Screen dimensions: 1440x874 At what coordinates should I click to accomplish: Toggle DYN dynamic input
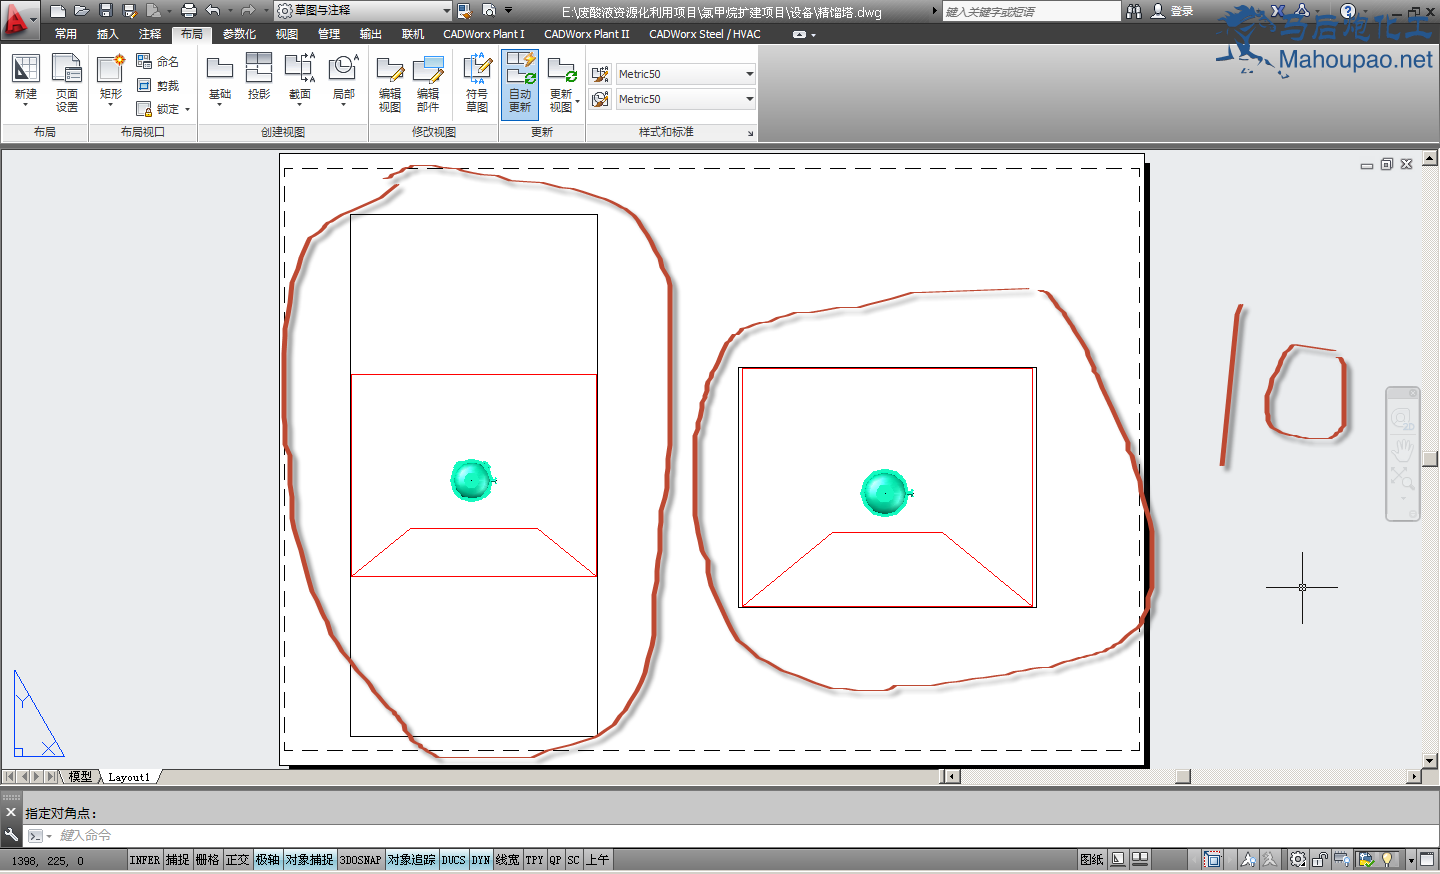click(x=481, y=860)
